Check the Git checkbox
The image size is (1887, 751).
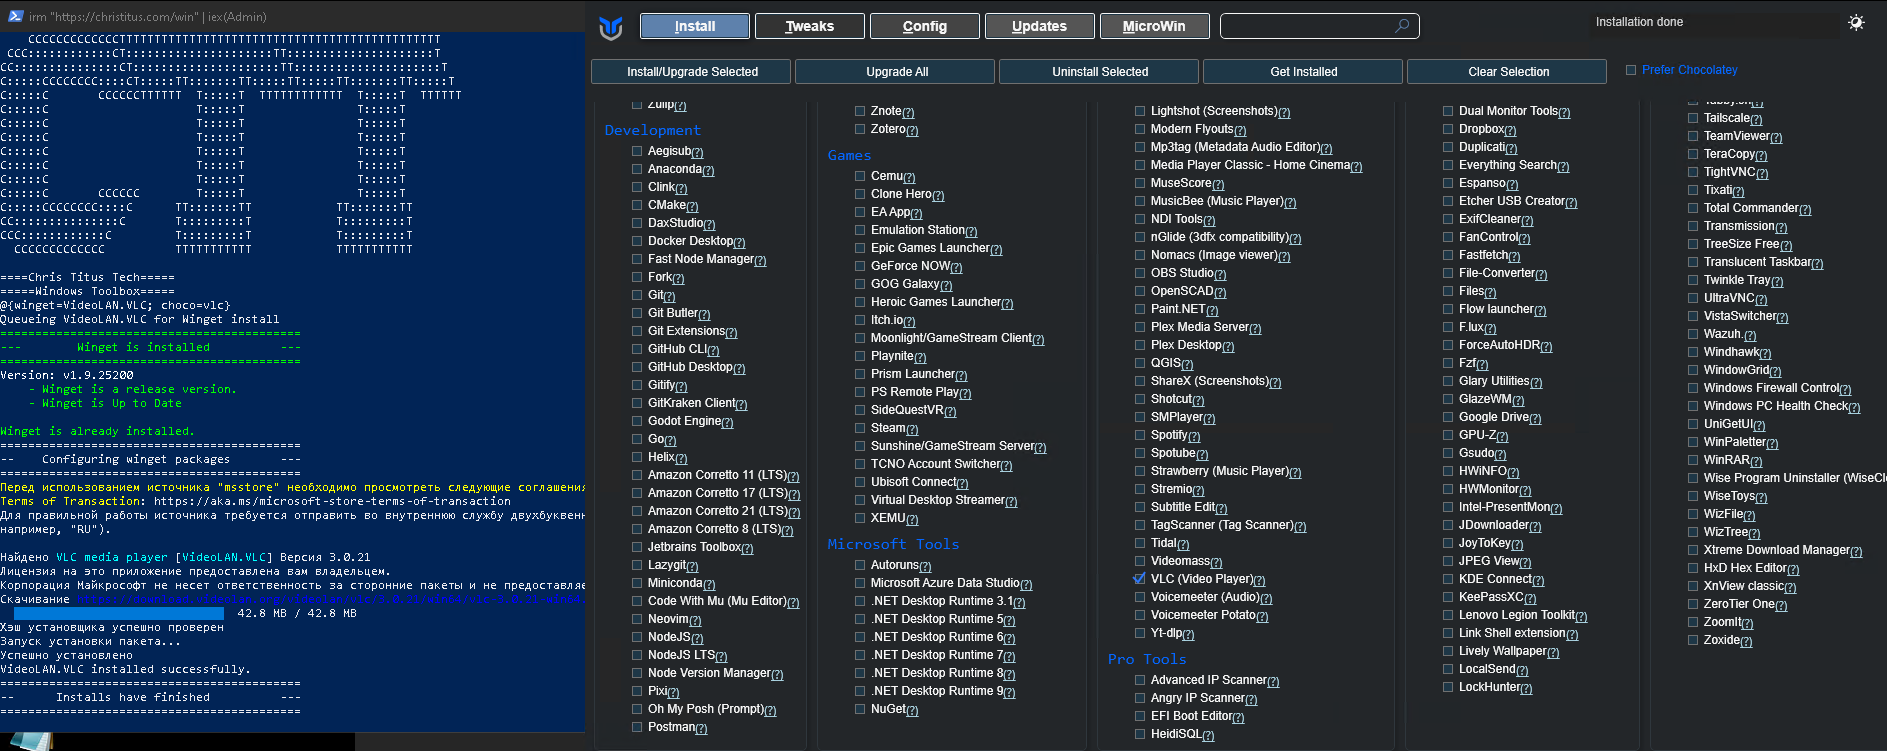point(637,295)
